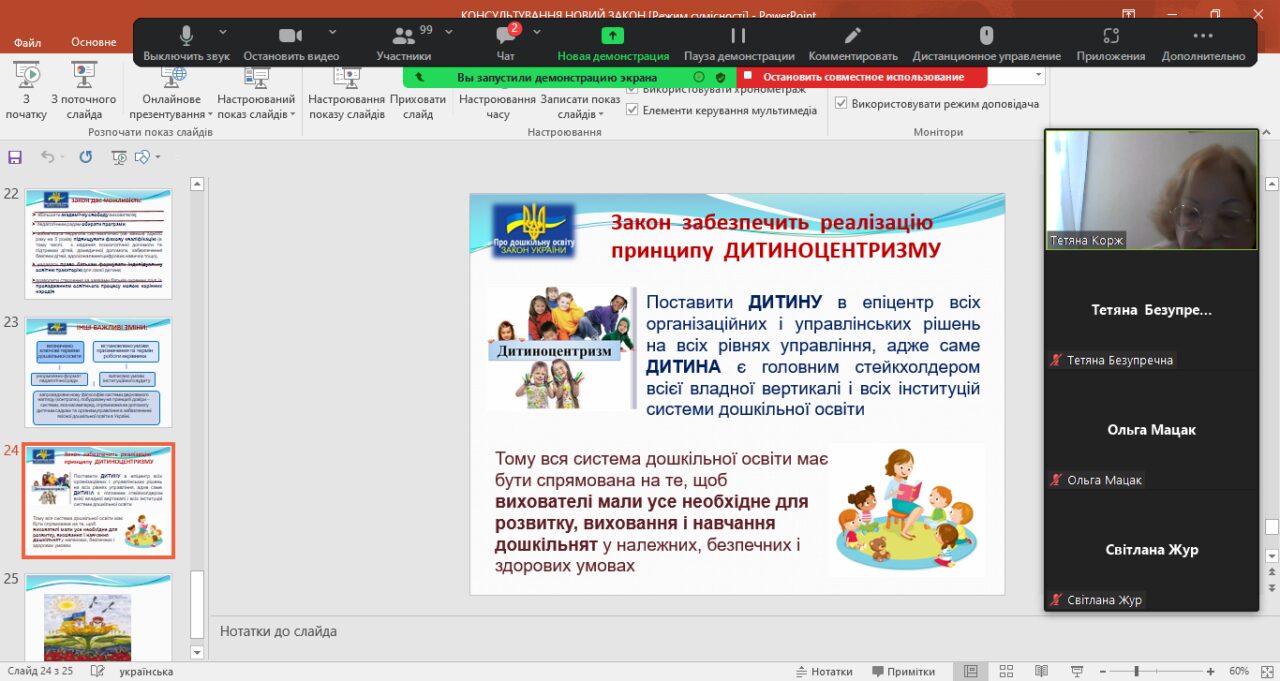Image resolution: width=1280 pixels, height=681 pixels.
Task: Open audio options arrow next to the microphone
Action: coord(223,32)
